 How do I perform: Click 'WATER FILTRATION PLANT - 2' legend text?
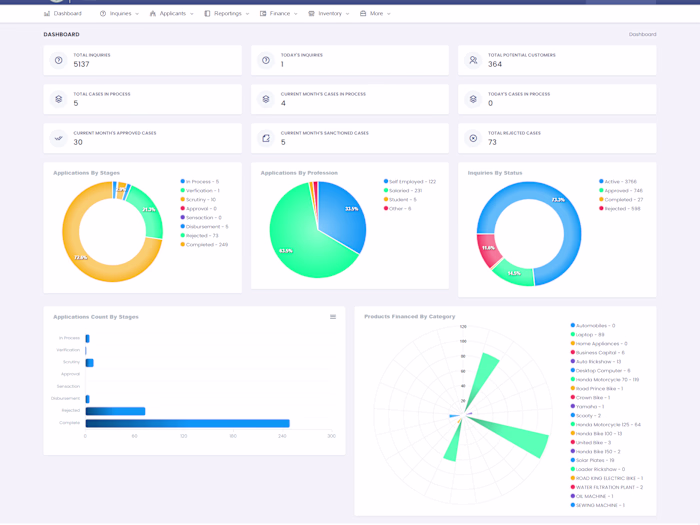609,487
